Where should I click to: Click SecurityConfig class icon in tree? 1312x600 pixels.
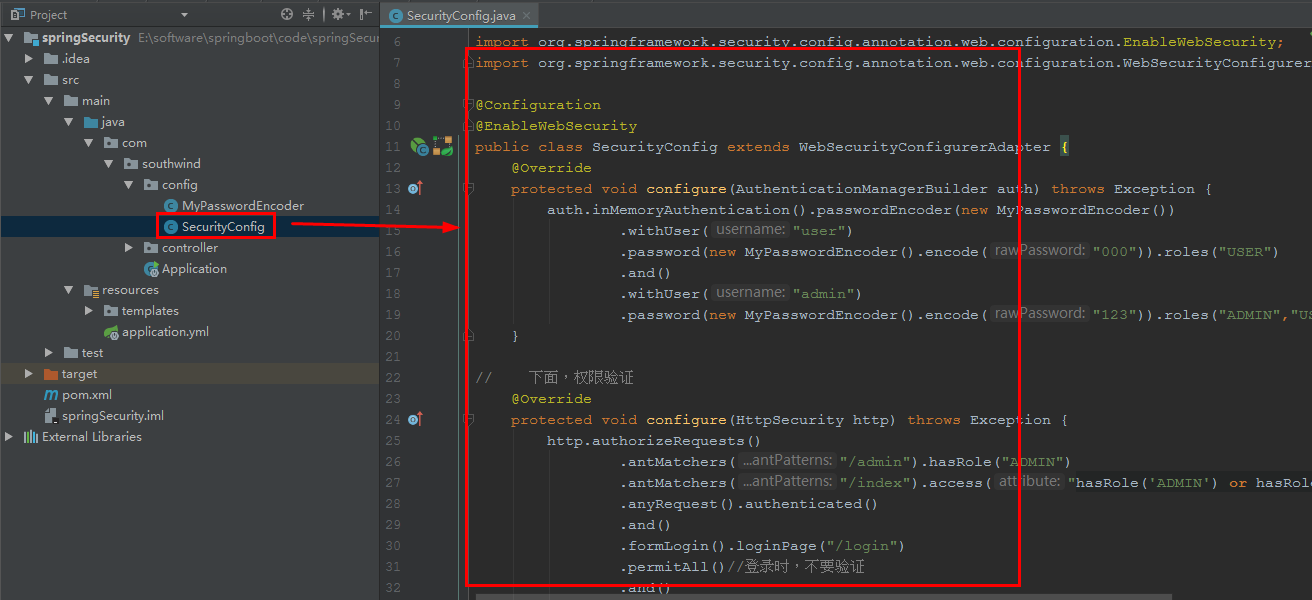[170, 227]
